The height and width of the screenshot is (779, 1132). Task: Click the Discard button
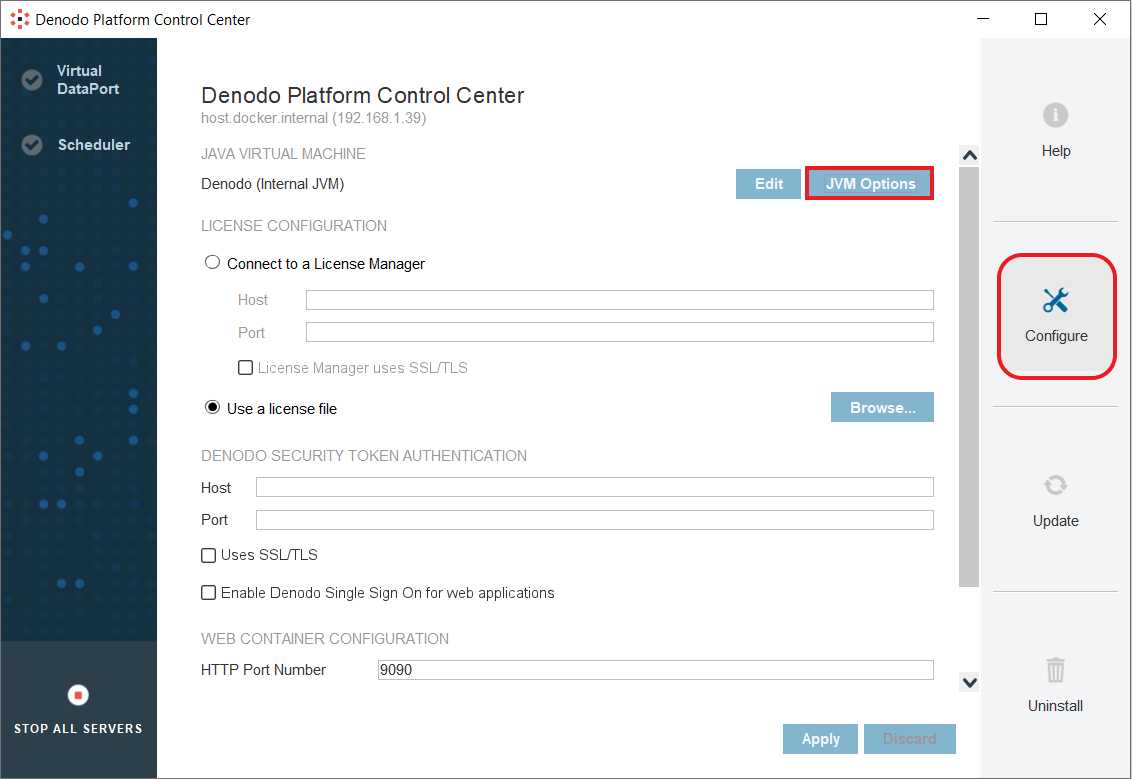(x=910, y=739)
